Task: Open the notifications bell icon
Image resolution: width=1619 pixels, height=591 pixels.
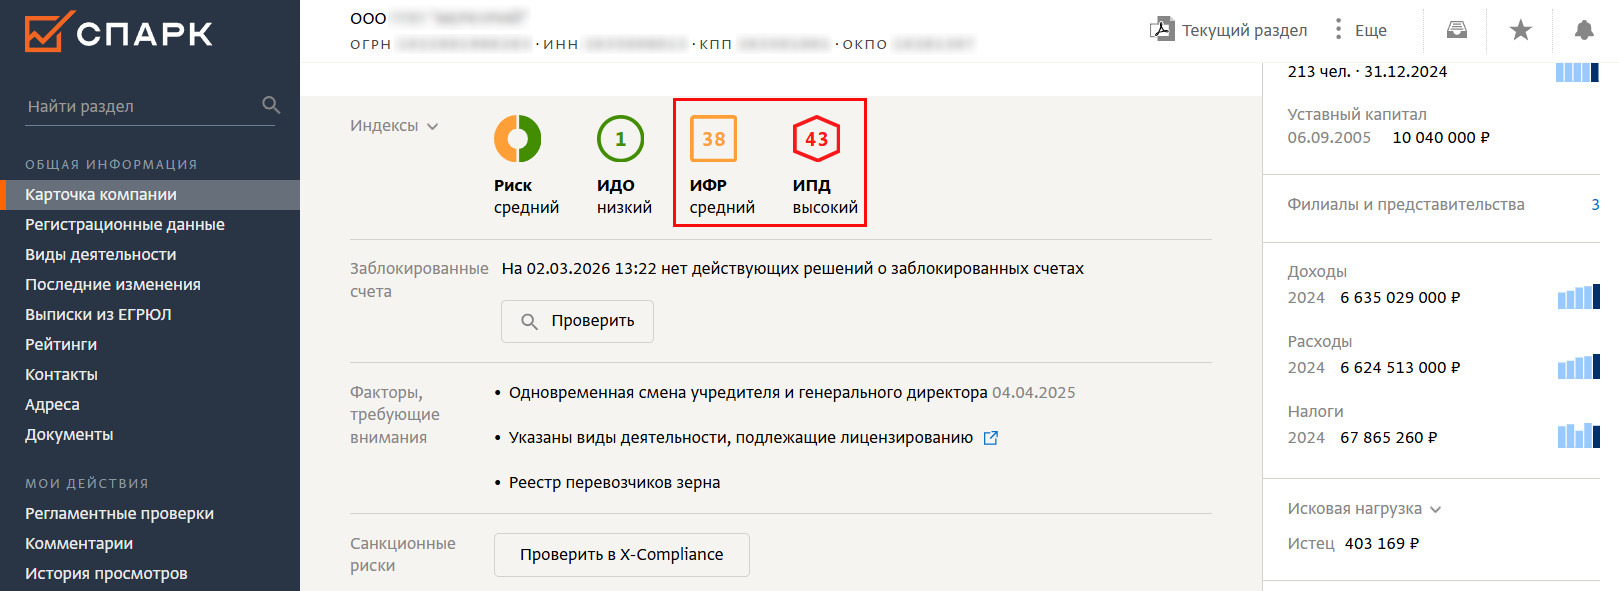Action: (x=1583, y=30)
